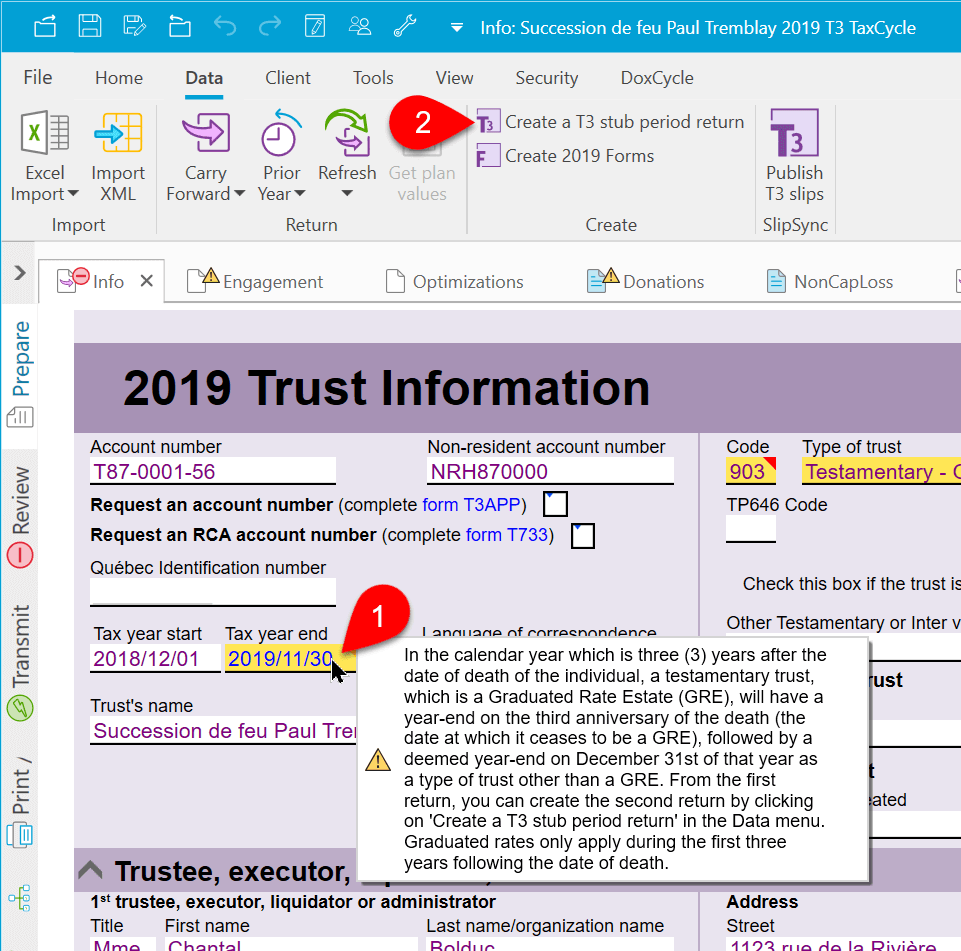The width and height of the screenshot is (961, 951).
Task: Open the quick access toolbar customize arrow
Action: pos(457,28)
